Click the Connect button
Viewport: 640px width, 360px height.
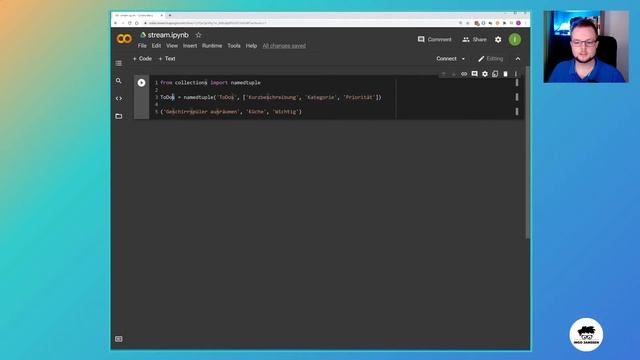446,59
